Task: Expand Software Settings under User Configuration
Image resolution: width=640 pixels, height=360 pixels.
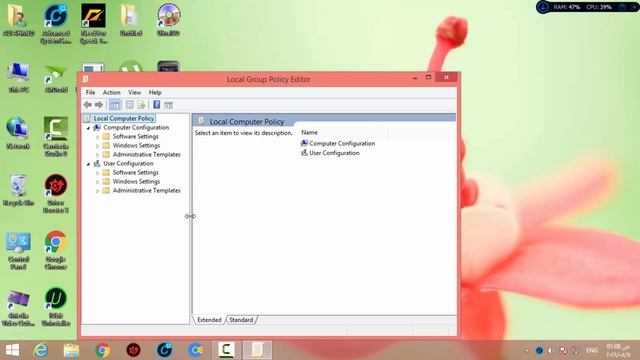Action: pos(98,173)
